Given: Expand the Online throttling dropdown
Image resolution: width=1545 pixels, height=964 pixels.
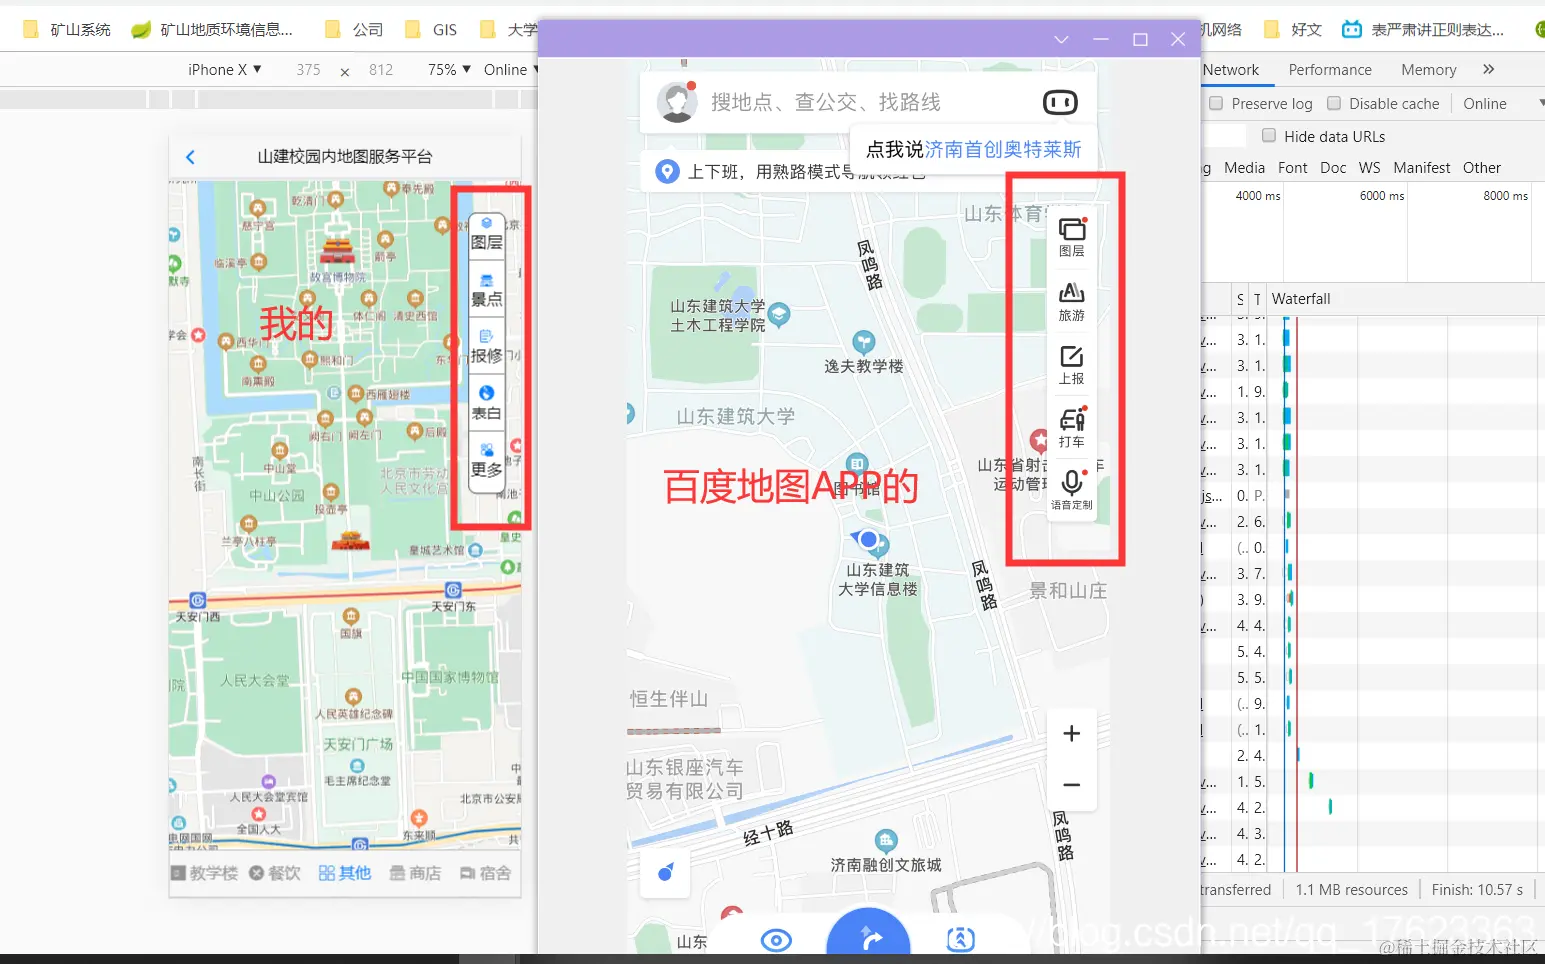Looking at the screenshot, I should pos(510,69).
